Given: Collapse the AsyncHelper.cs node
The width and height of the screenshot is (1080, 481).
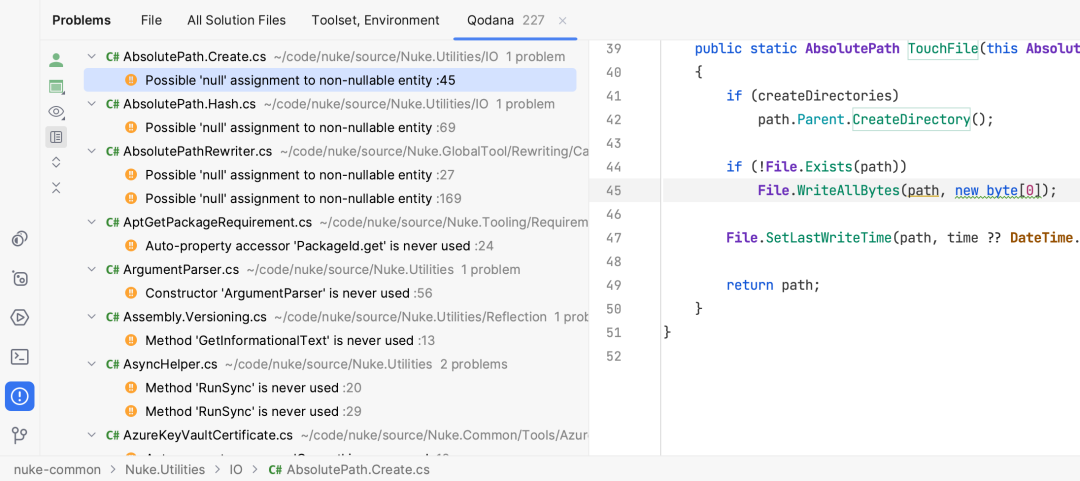Looking at the screenshot, I should pyautogui.click(x=92, y=364).
